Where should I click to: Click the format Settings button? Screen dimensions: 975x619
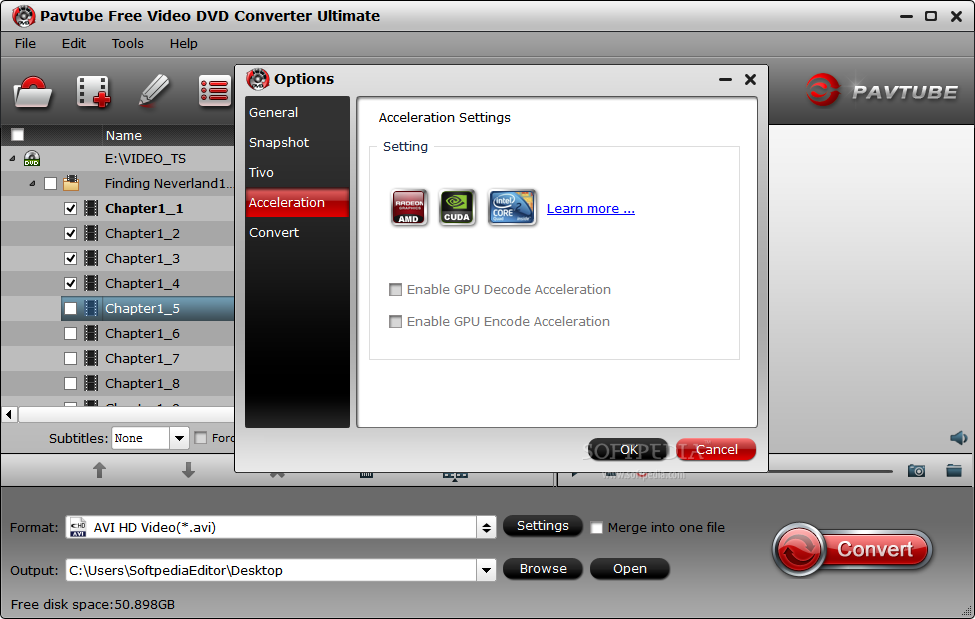pos(543,526)
